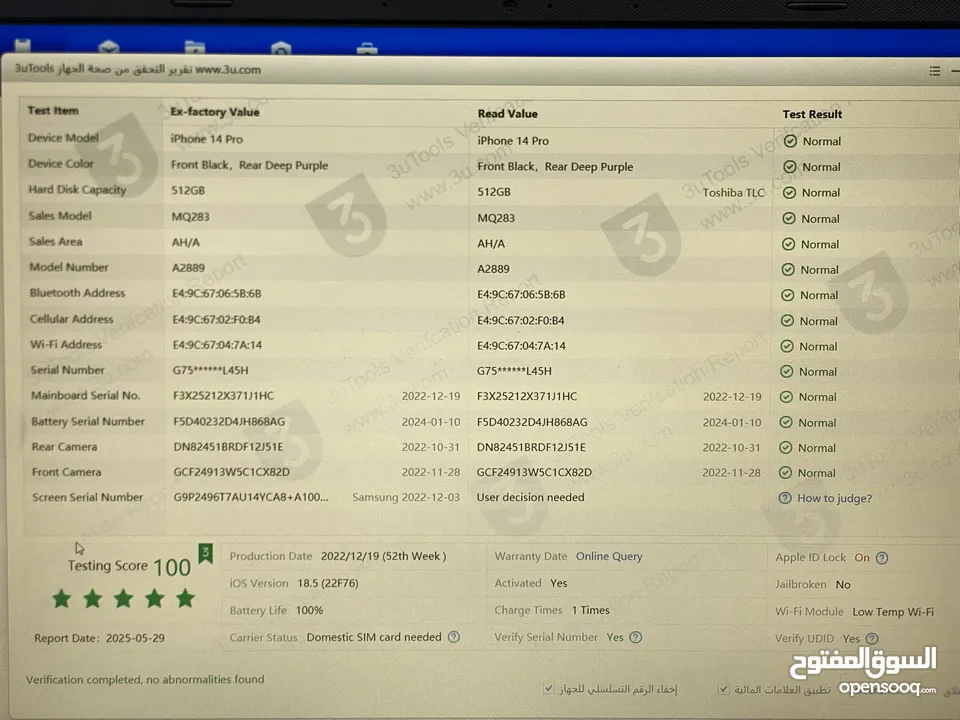Select the 'Sales Model' row label
This screenshot has height=720, width=960.
pyautogui.click(x=60, y=216)
